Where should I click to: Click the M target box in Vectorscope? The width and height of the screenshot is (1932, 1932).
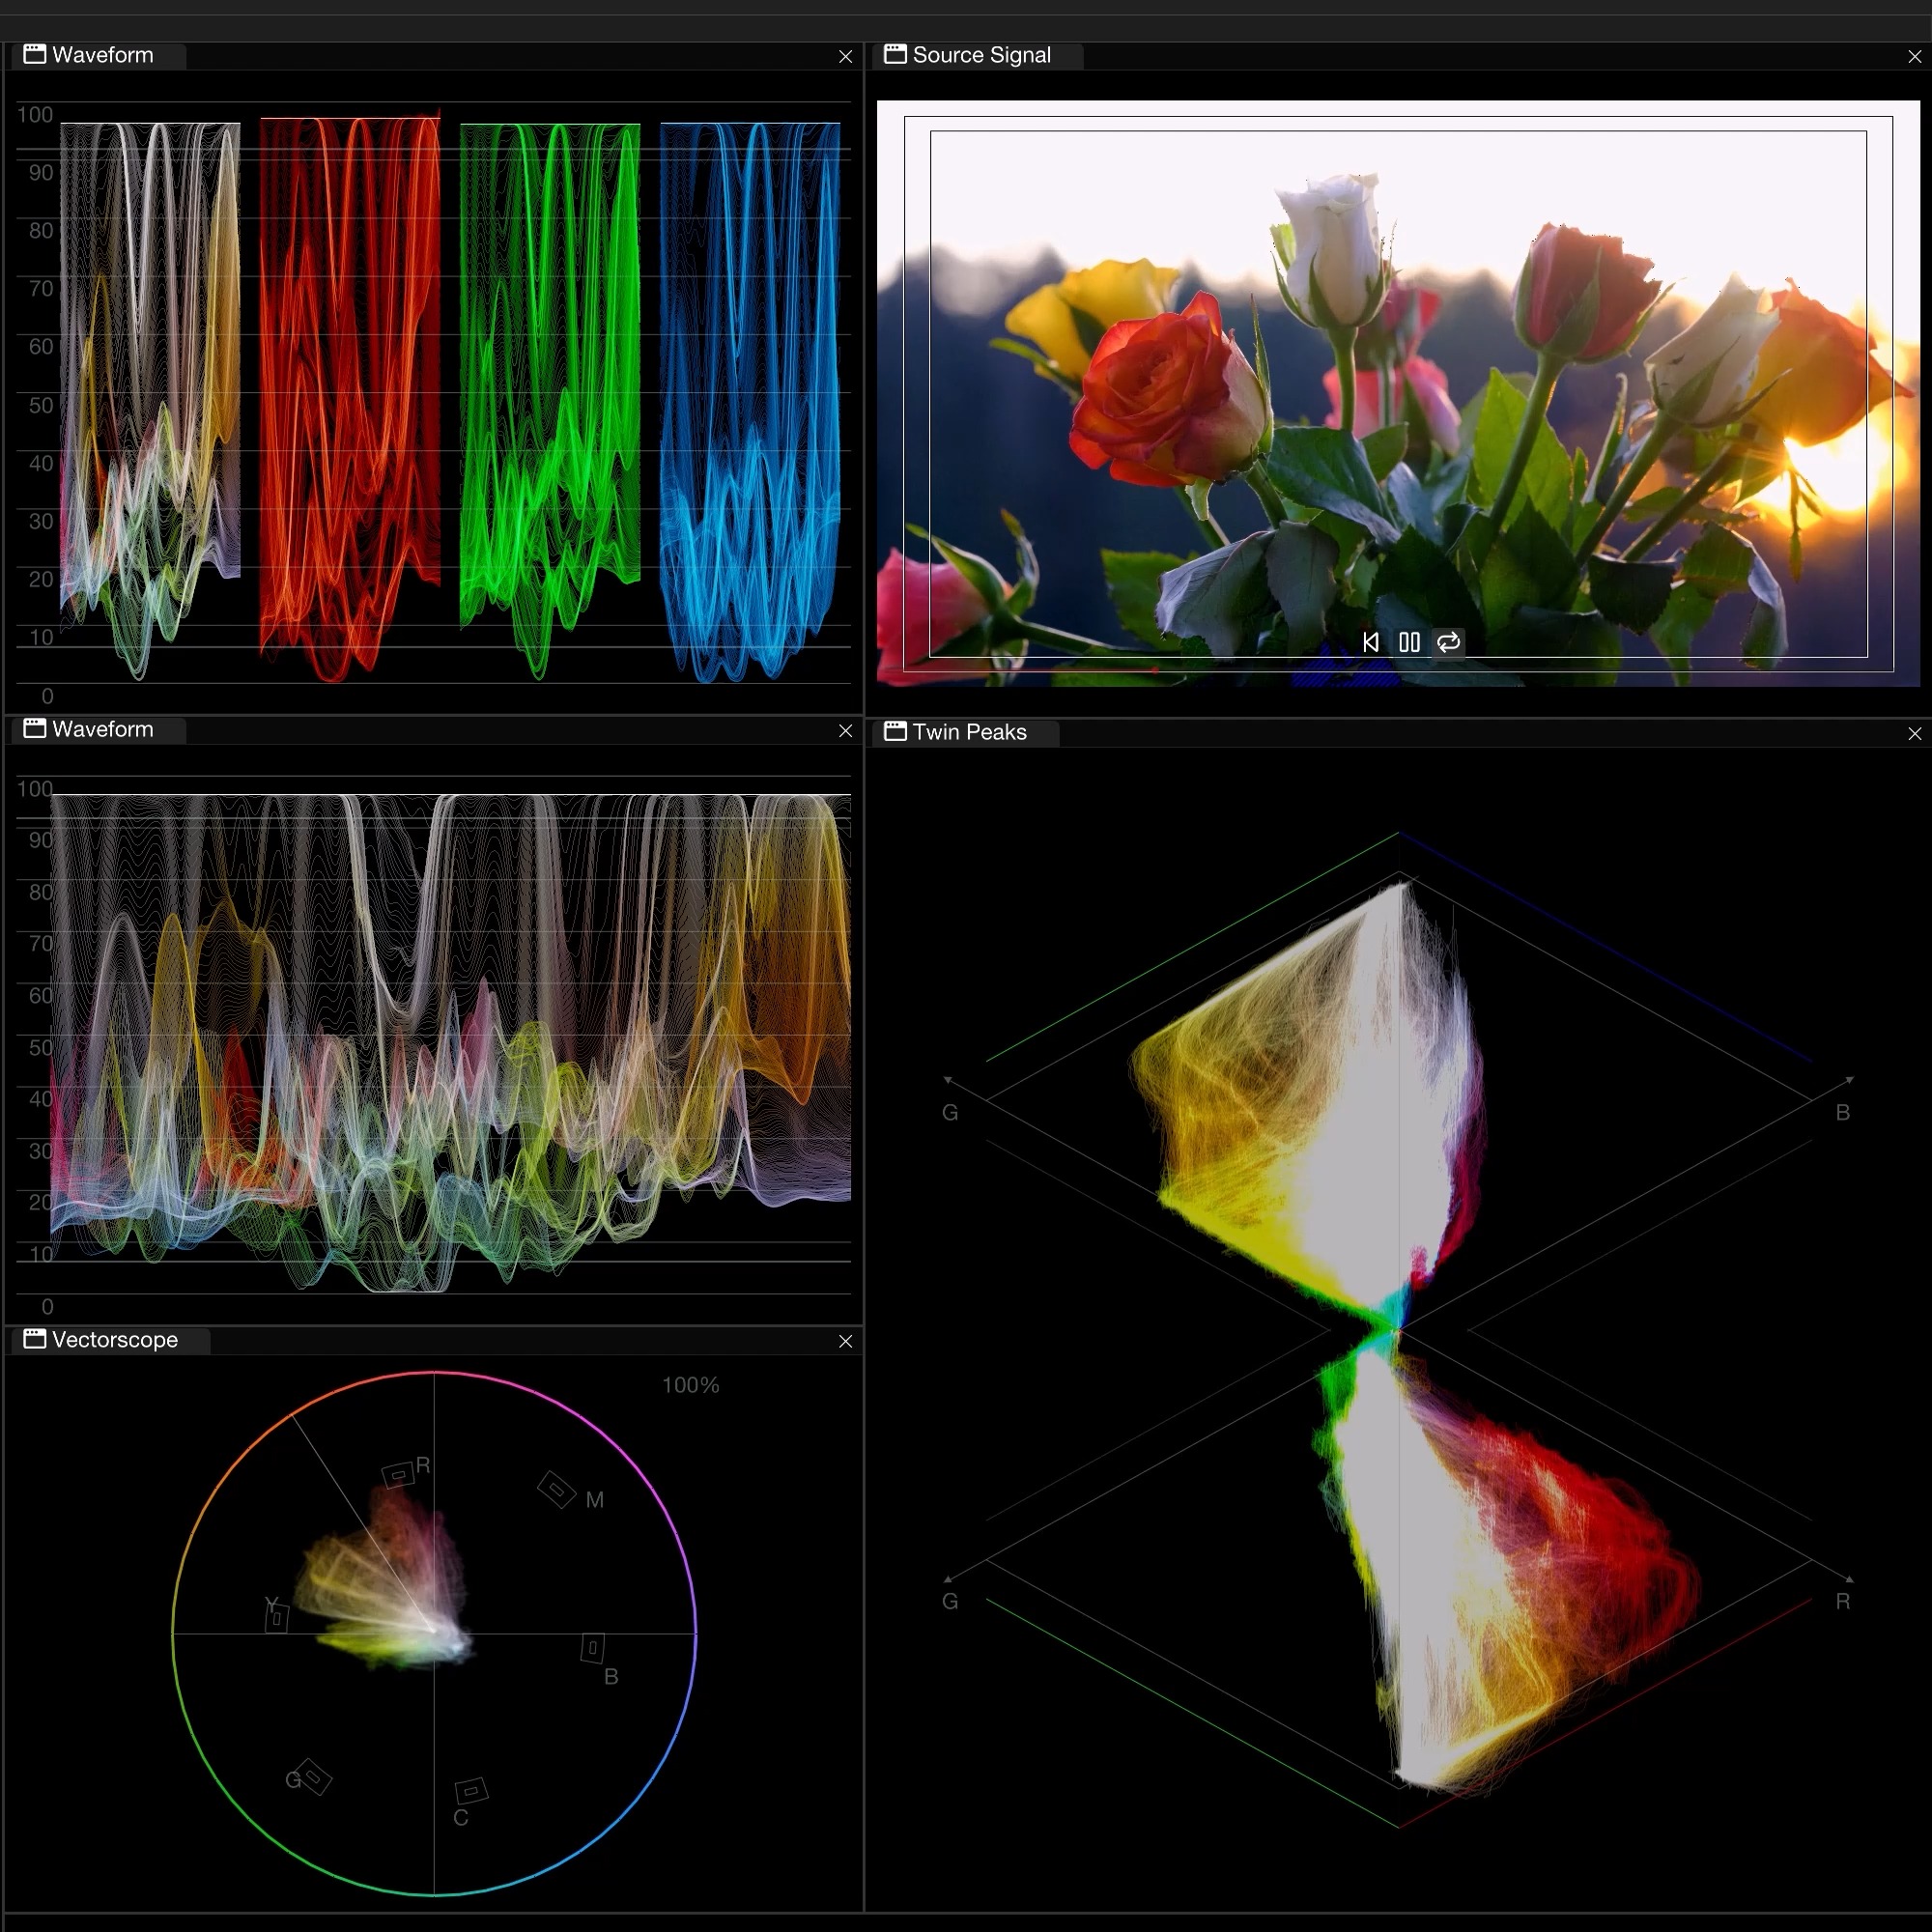tap(557, 1489)
